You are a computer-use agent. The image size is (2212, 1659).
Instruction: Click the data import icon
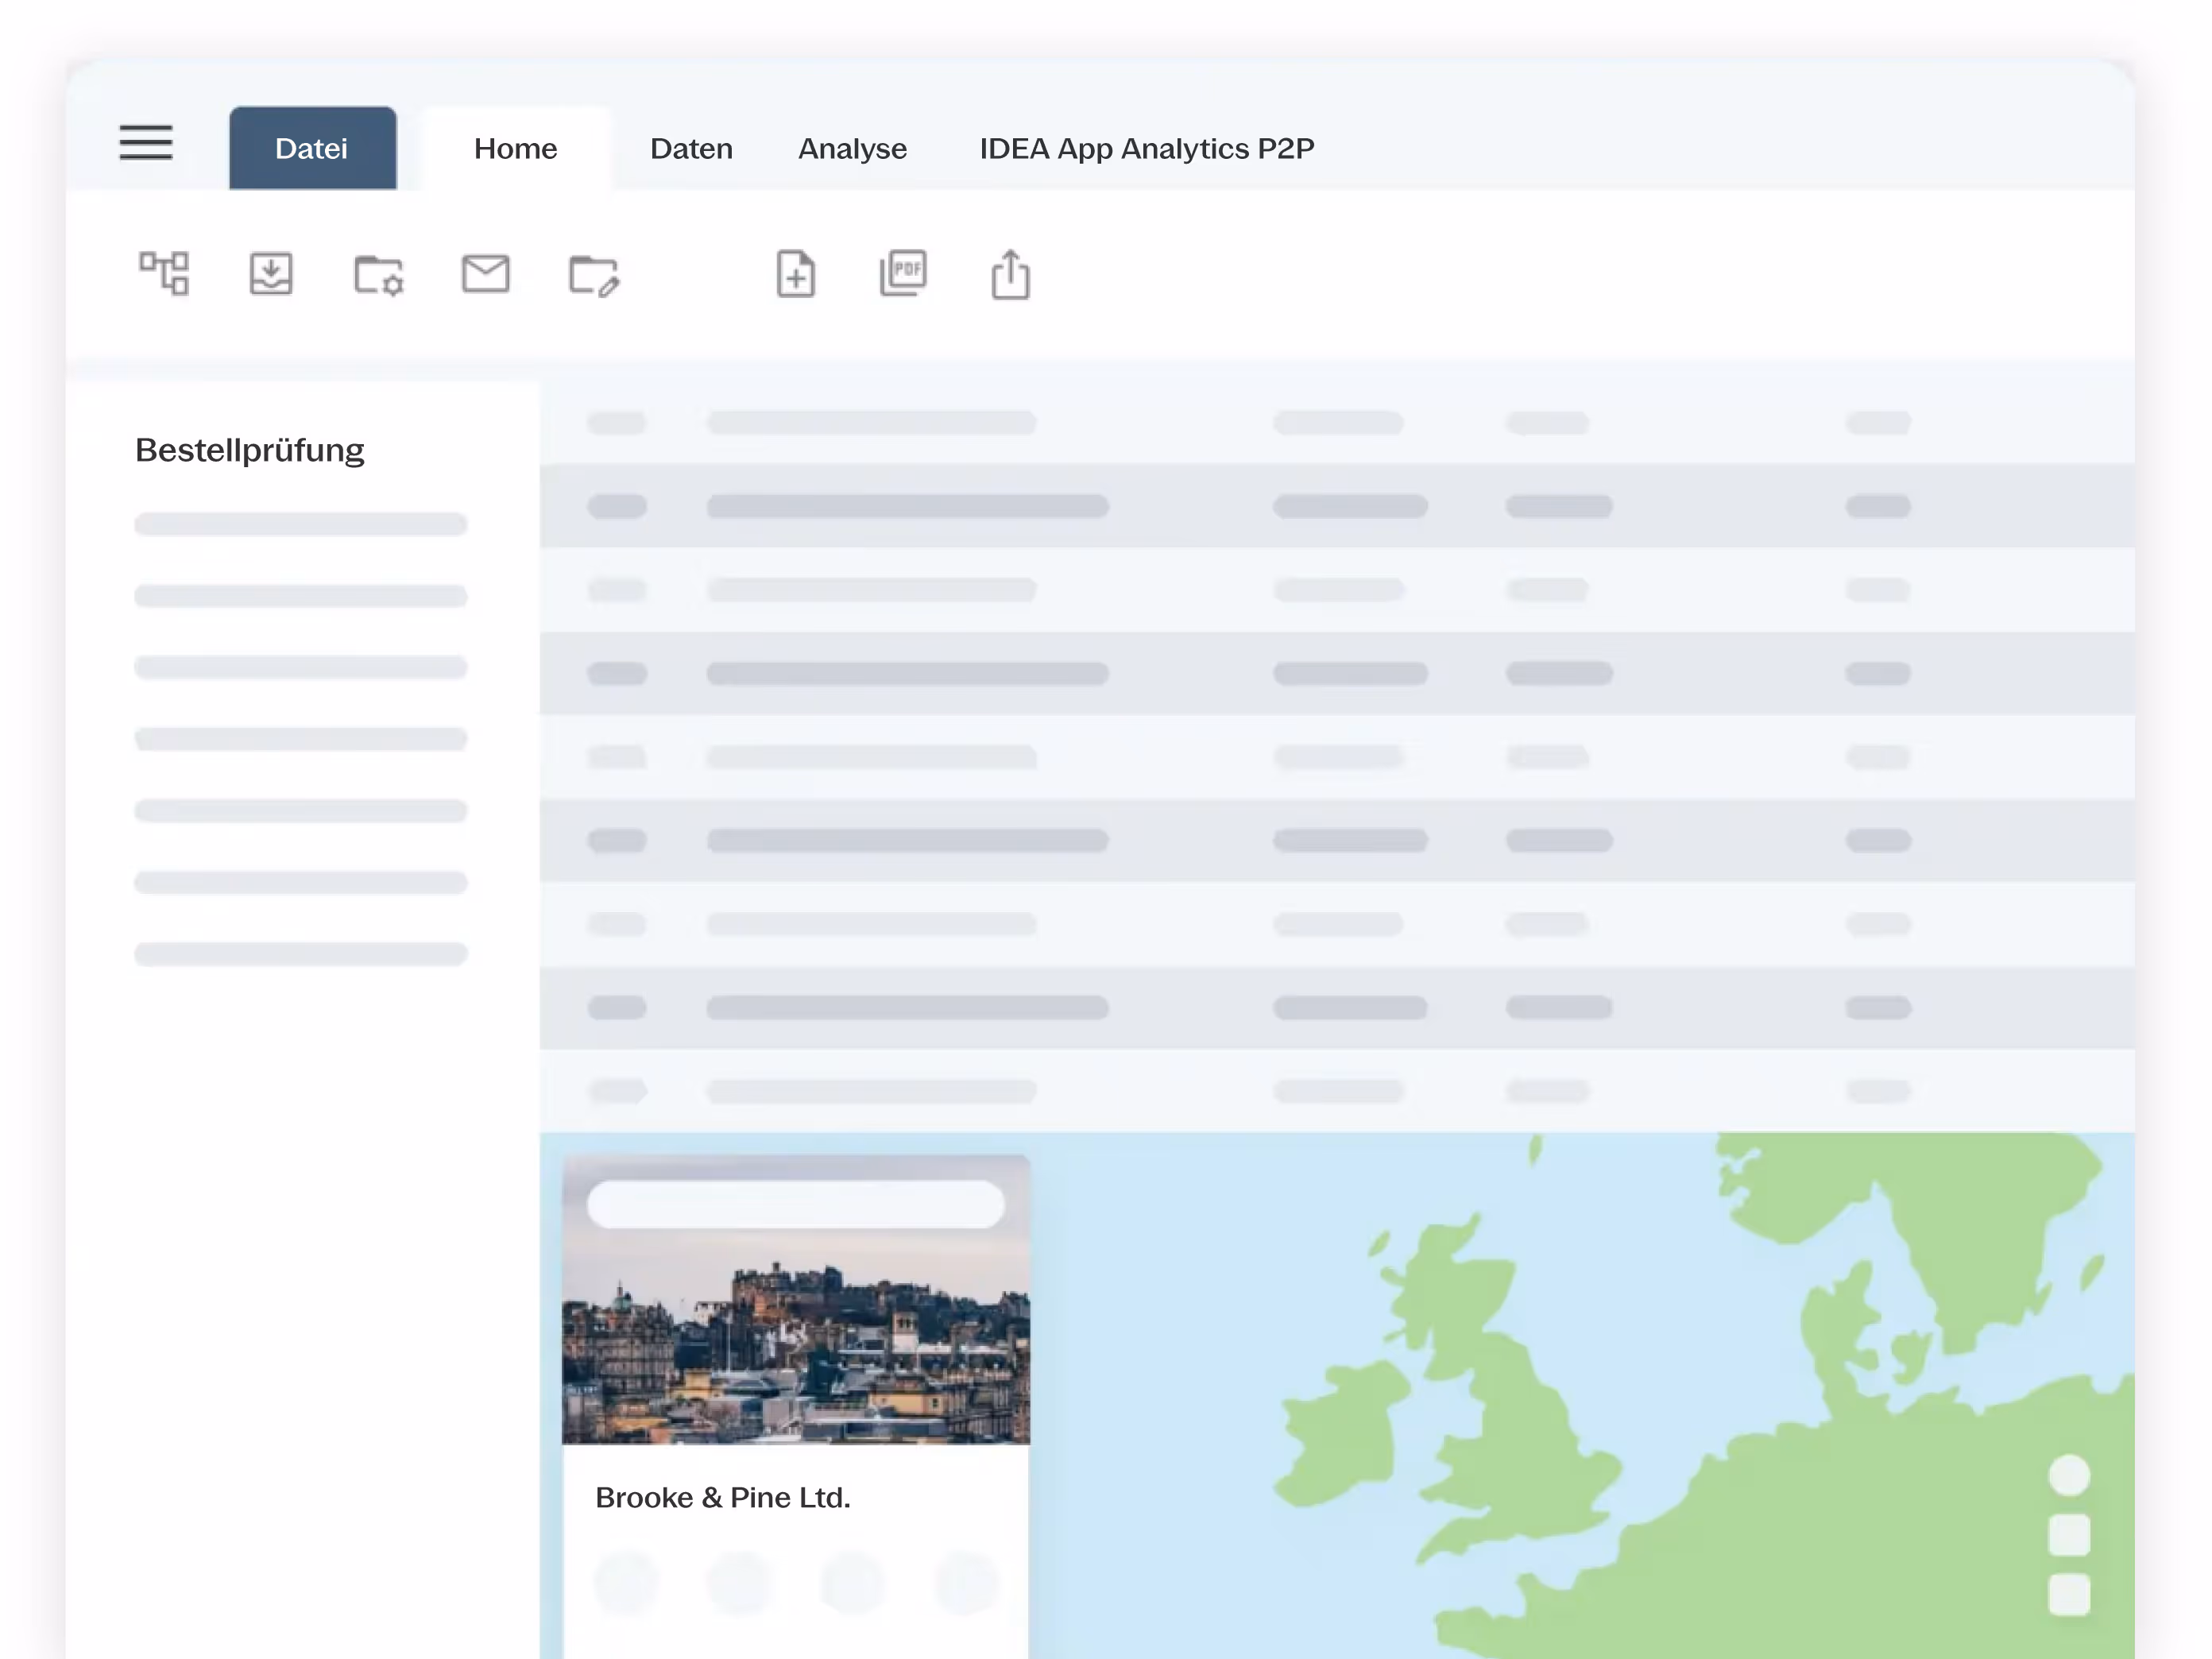click(x=270, y=274)
